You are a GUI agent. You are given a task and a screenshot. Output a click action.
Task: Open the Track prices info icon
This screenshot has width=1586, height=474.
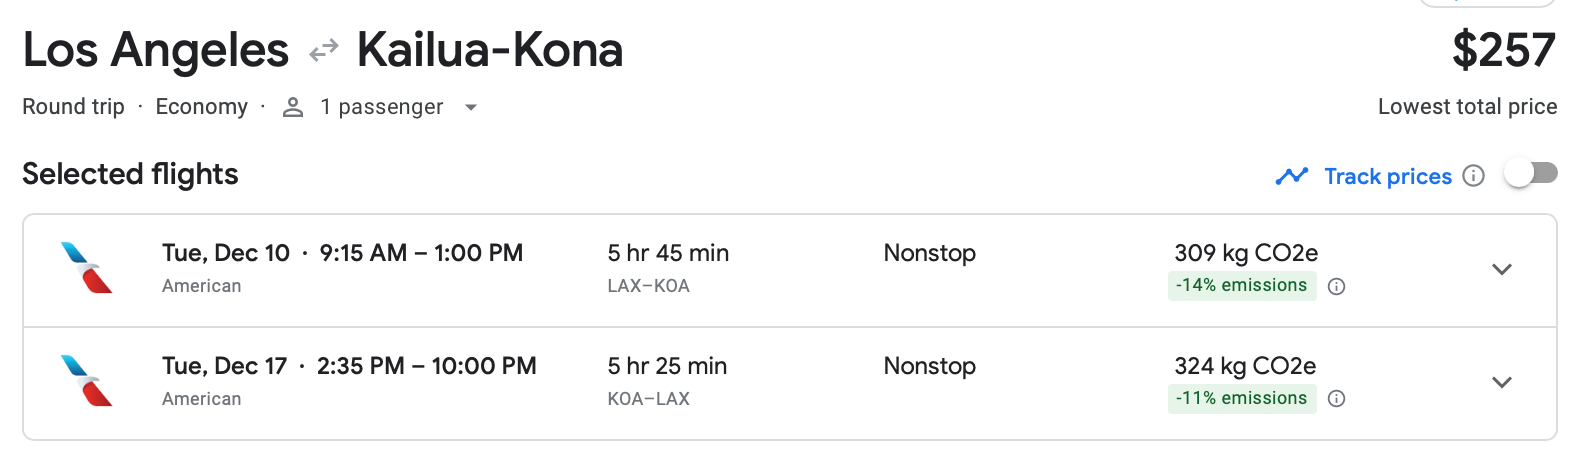click(x=1473, y=176)
